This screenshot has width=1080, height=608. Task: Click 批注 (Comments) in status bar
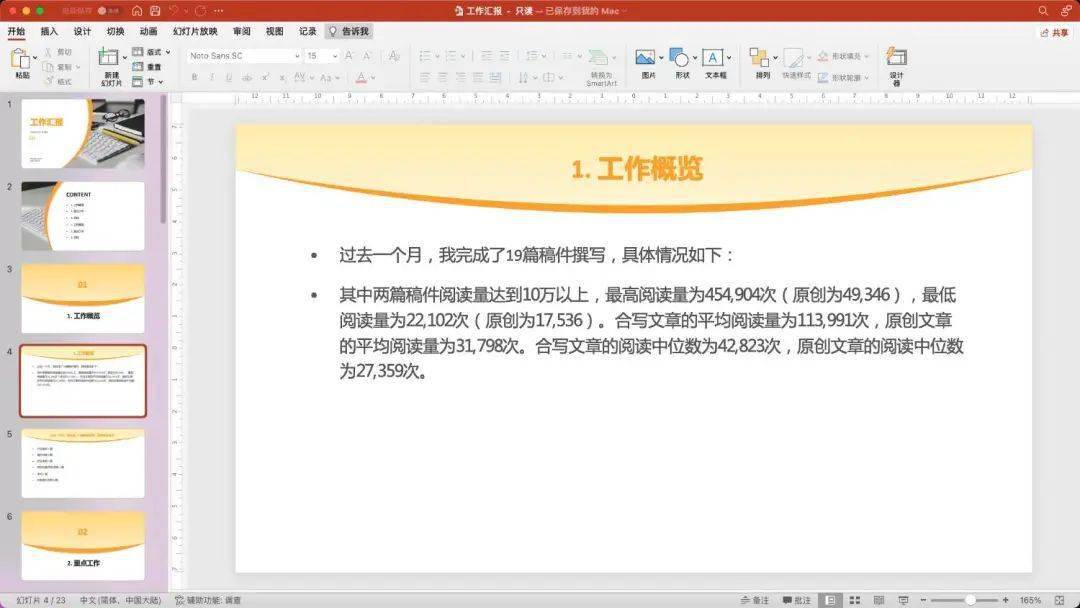796,600
